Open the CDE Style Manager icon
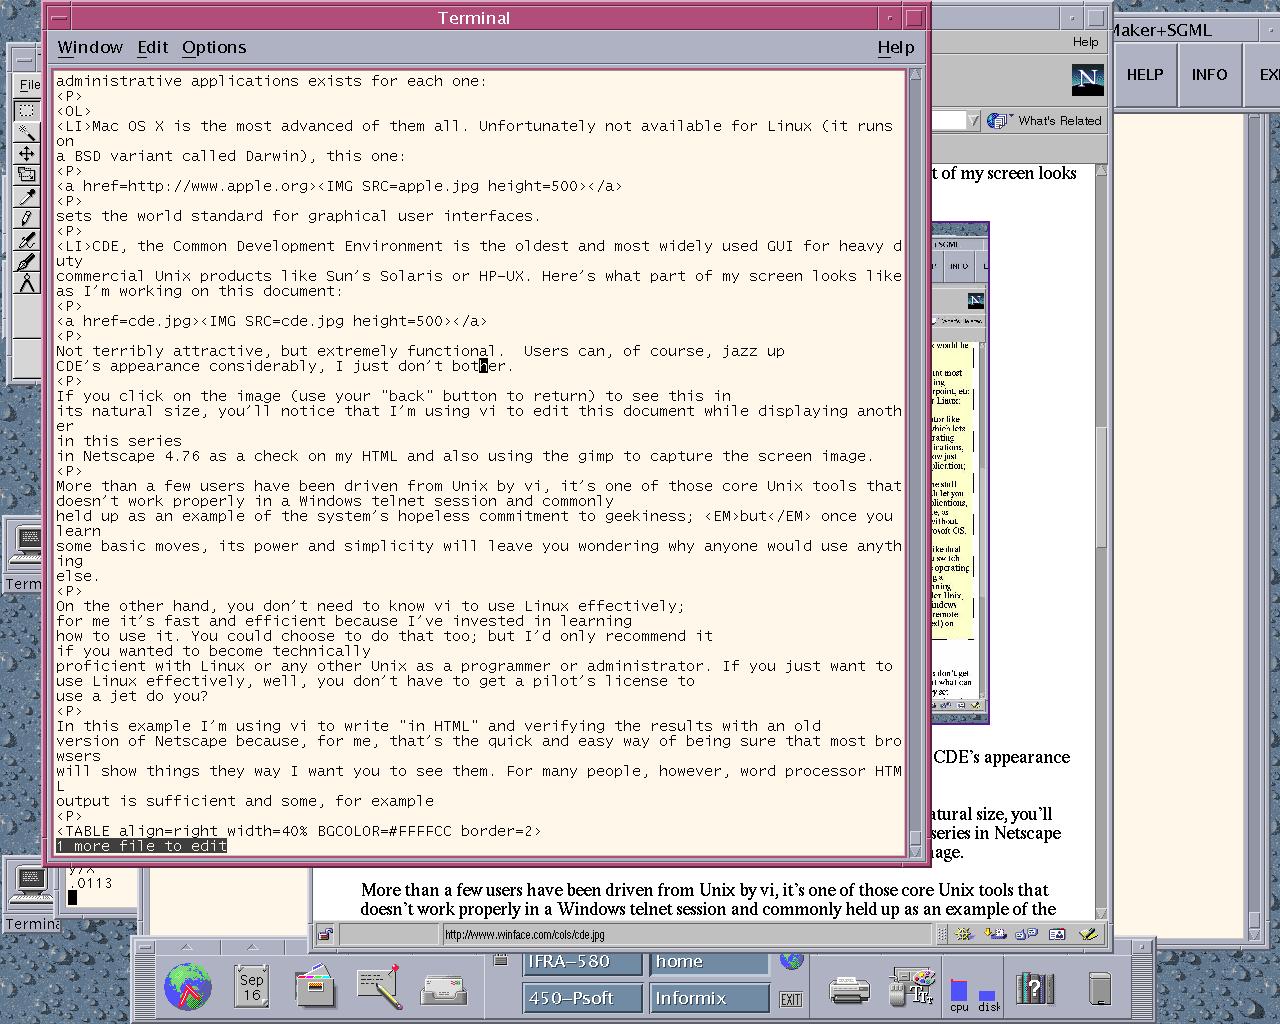This screenshot has width=1280, height=1024. pyautogui.click(x=911, y=987)
